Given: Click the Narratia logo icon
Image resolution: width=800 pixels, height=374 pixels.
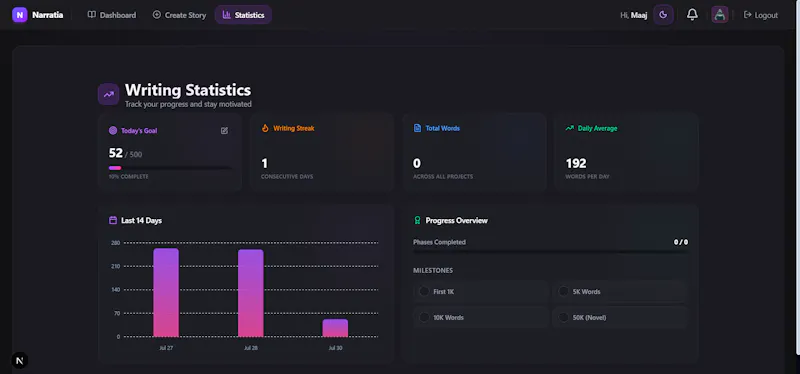Looking at the screenshot, I should pyautogui.click(x=19, y=15).
